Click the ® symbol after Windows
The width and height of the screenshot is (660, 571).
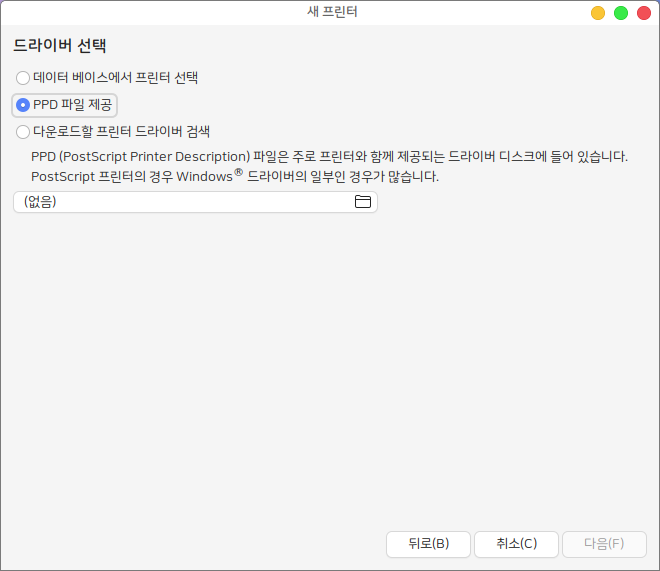click(238, 172)
